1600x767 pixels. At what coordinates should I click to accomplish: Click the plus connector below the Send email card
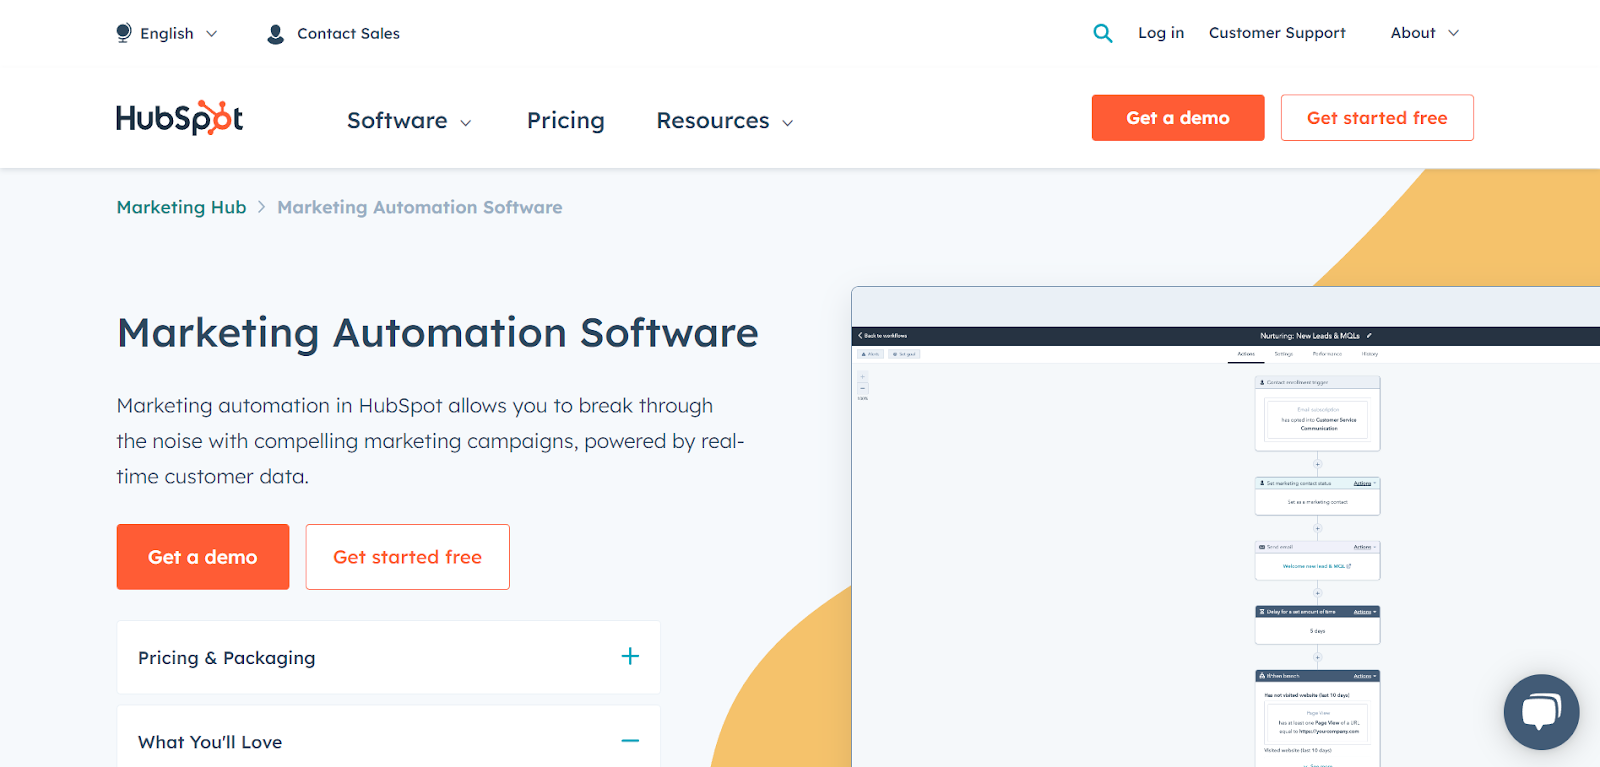(x=1317, y=593)
